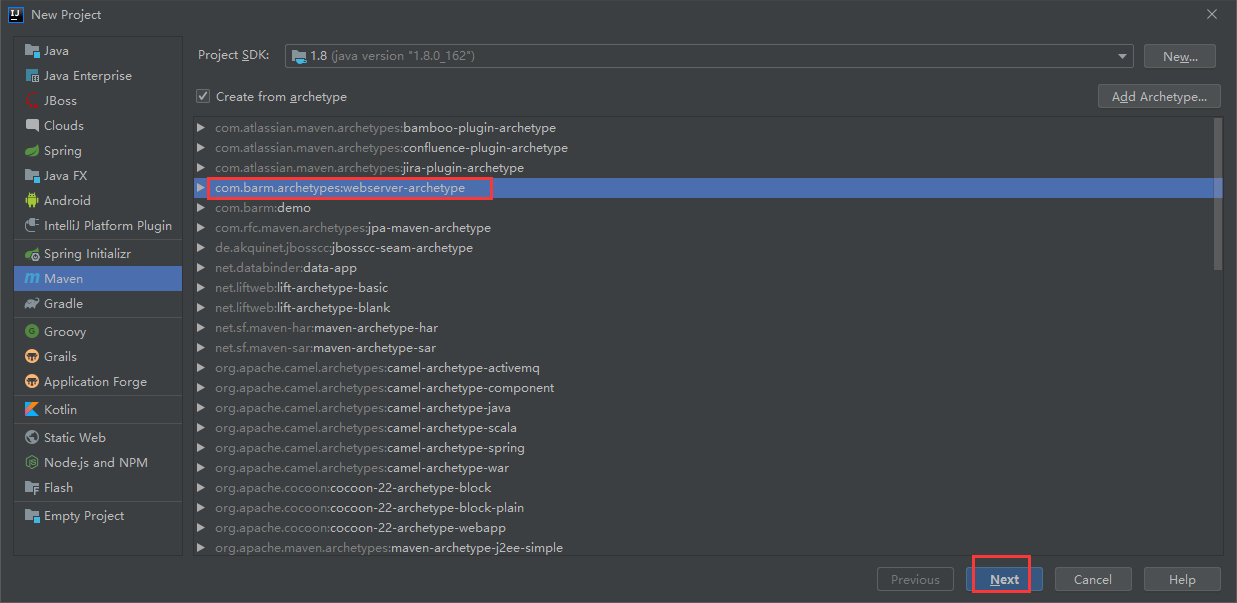This screenshot has height=603, width=1237.
Task: Click the Node.js and NPM icon
Action: (x=32, y=463)
